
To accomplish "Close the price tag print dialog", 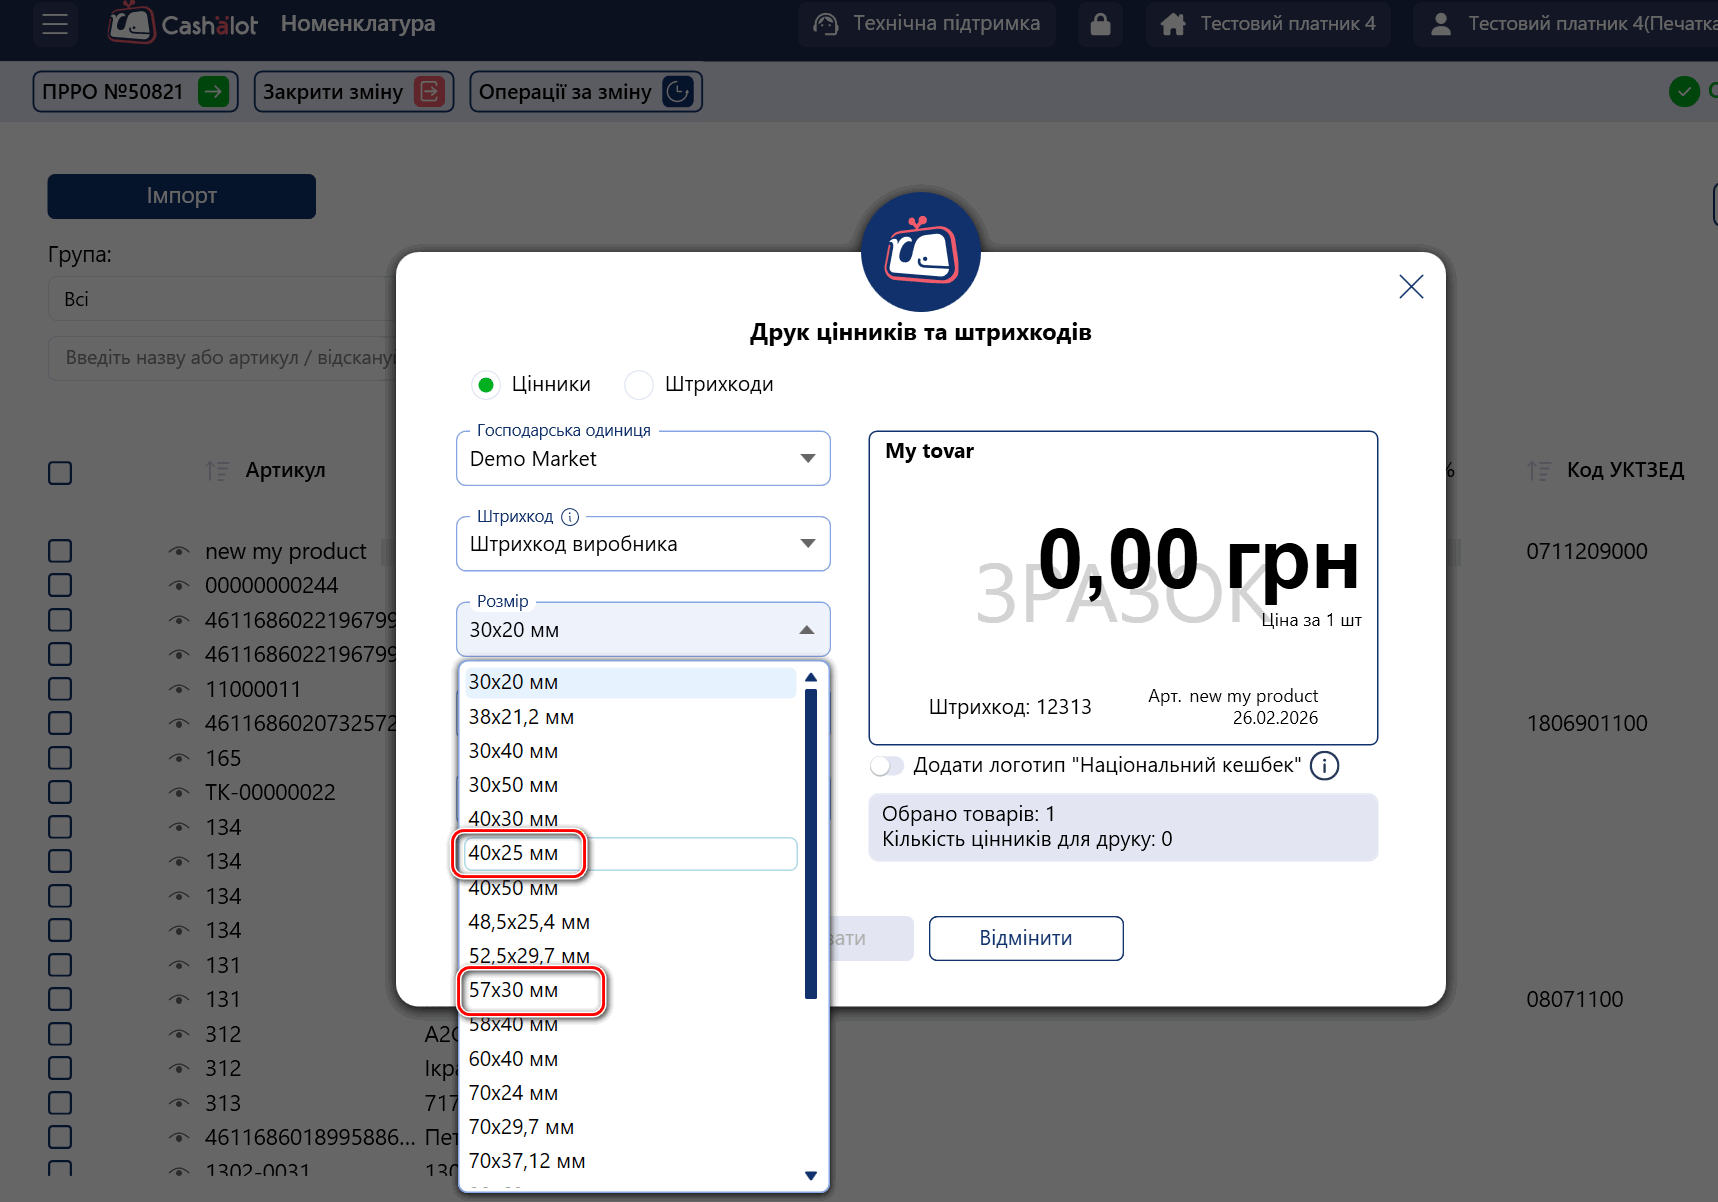I will coord(1411,287).
